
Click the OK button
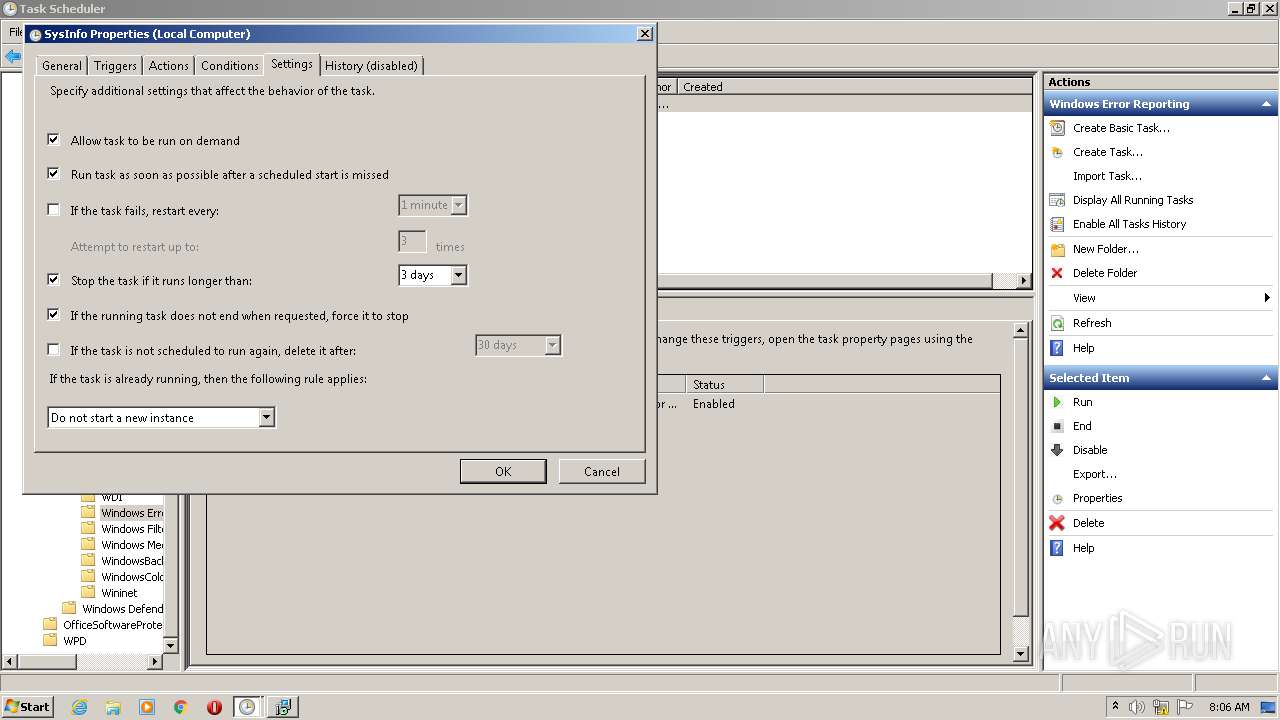503,471
